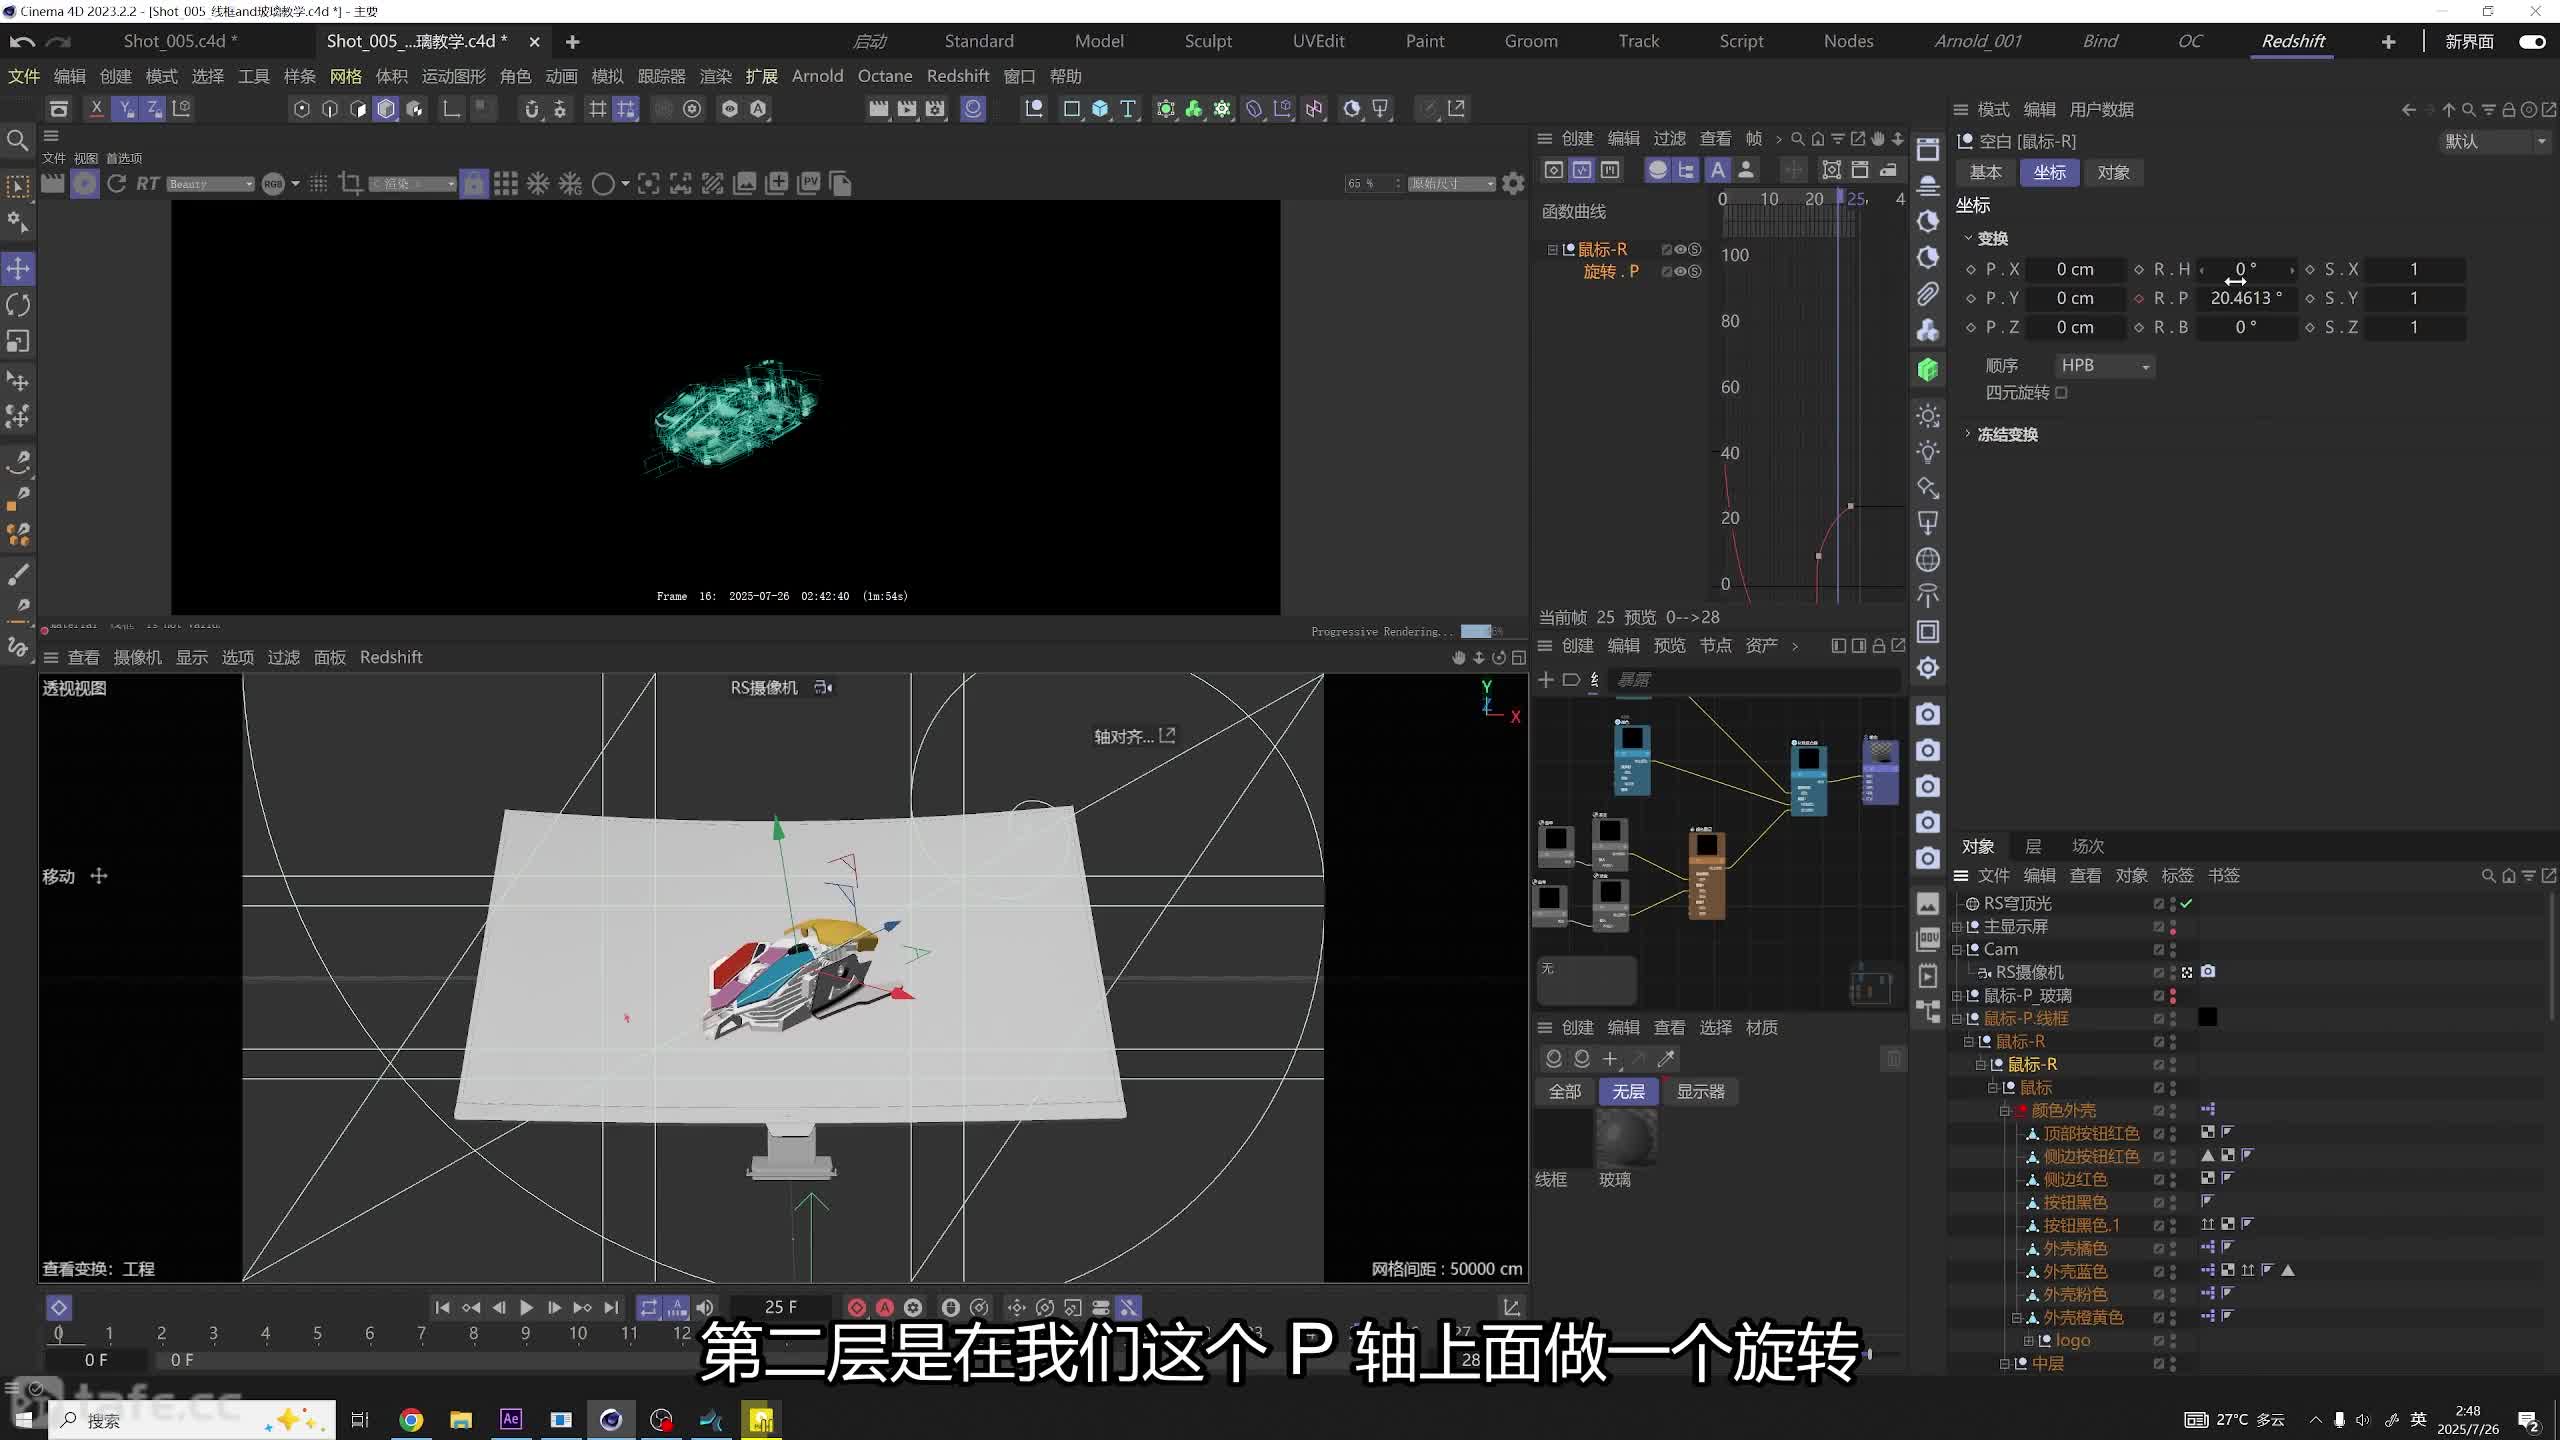Select the Move tool in left toolbar
Viewport: 2560px width, 1440px height.
click(18, 268)
